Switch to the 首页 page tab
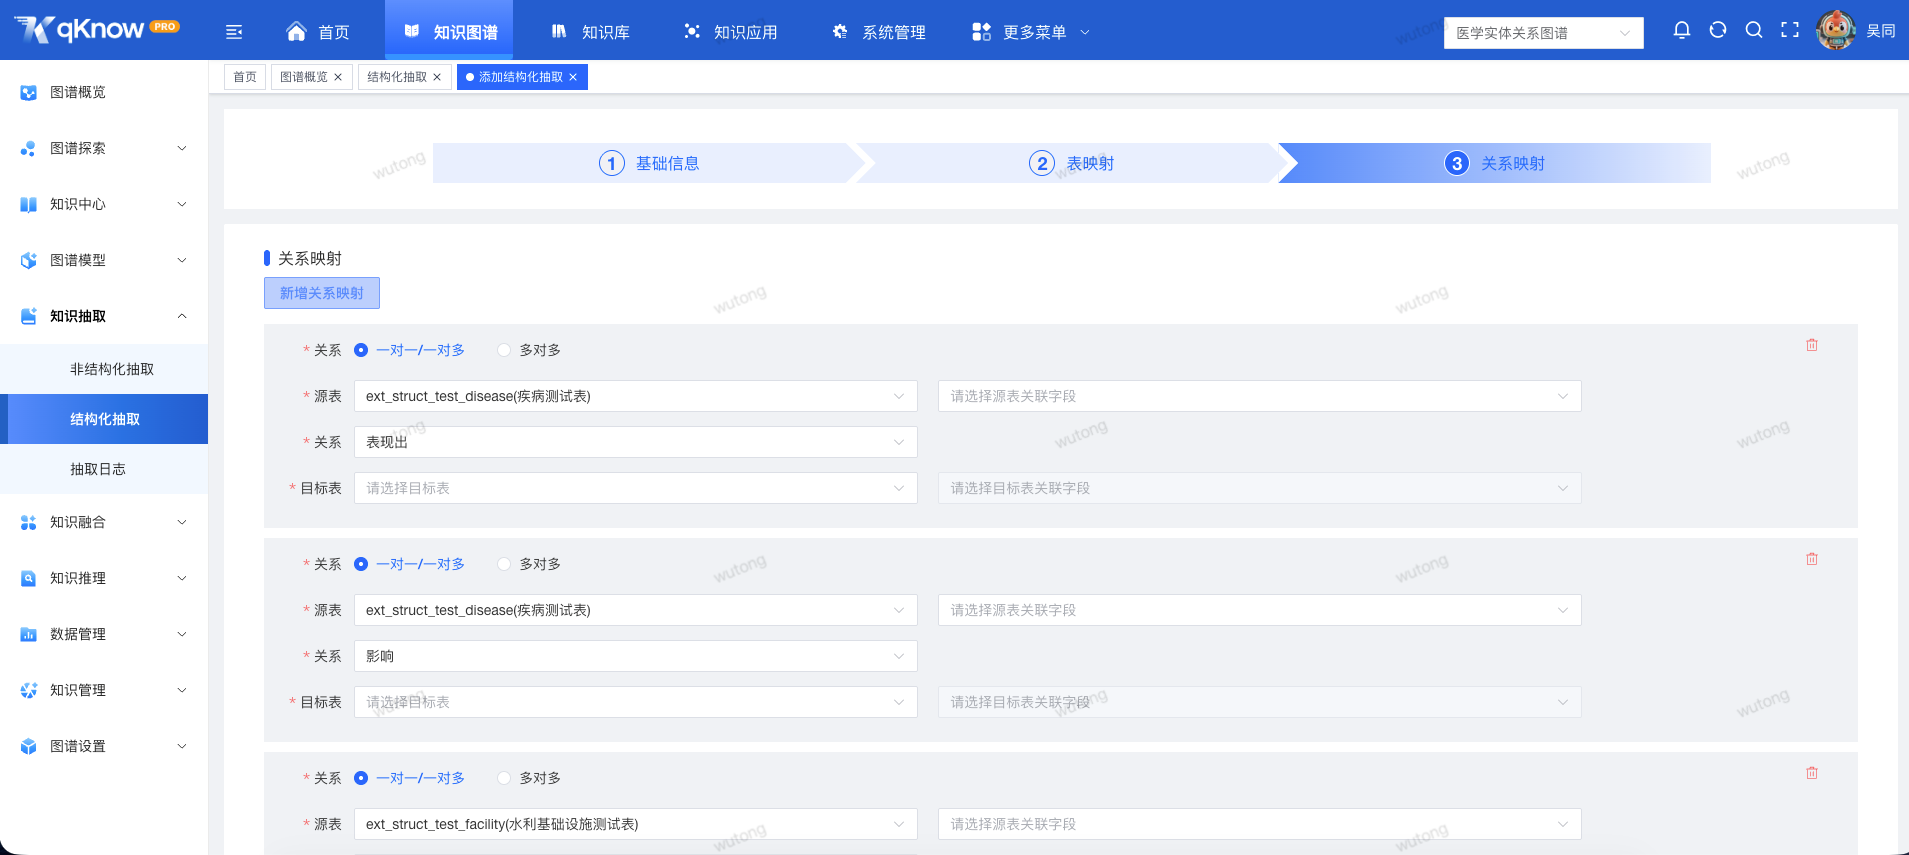This screenshot has height=855, width=1909. pyautogui.click(x=245, y=77)
